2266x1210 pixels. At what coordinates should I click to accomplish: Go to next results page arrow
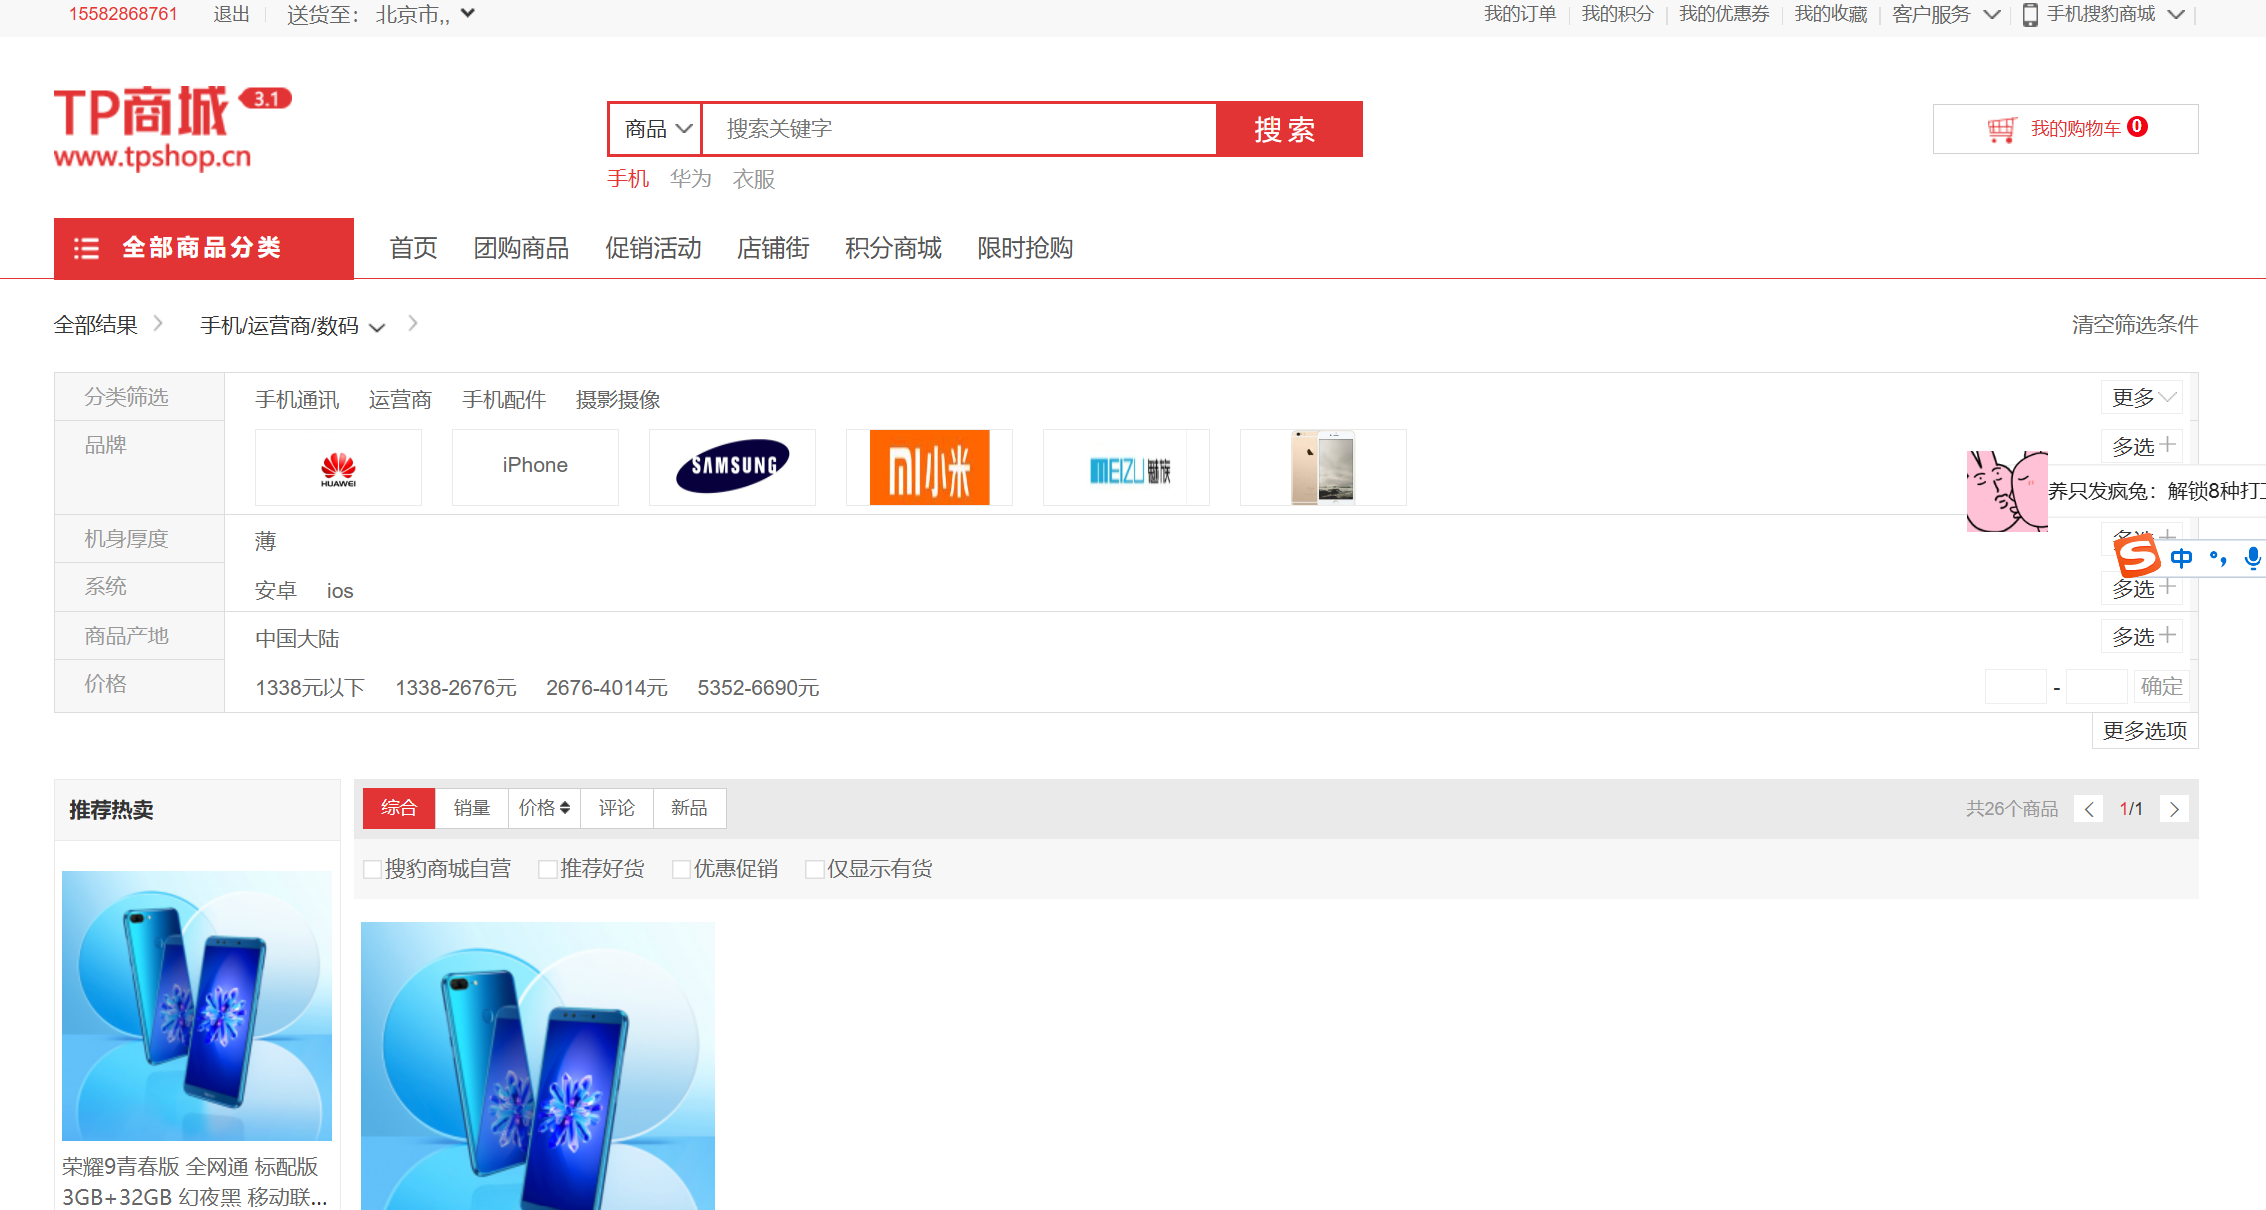click(2174, 809)
